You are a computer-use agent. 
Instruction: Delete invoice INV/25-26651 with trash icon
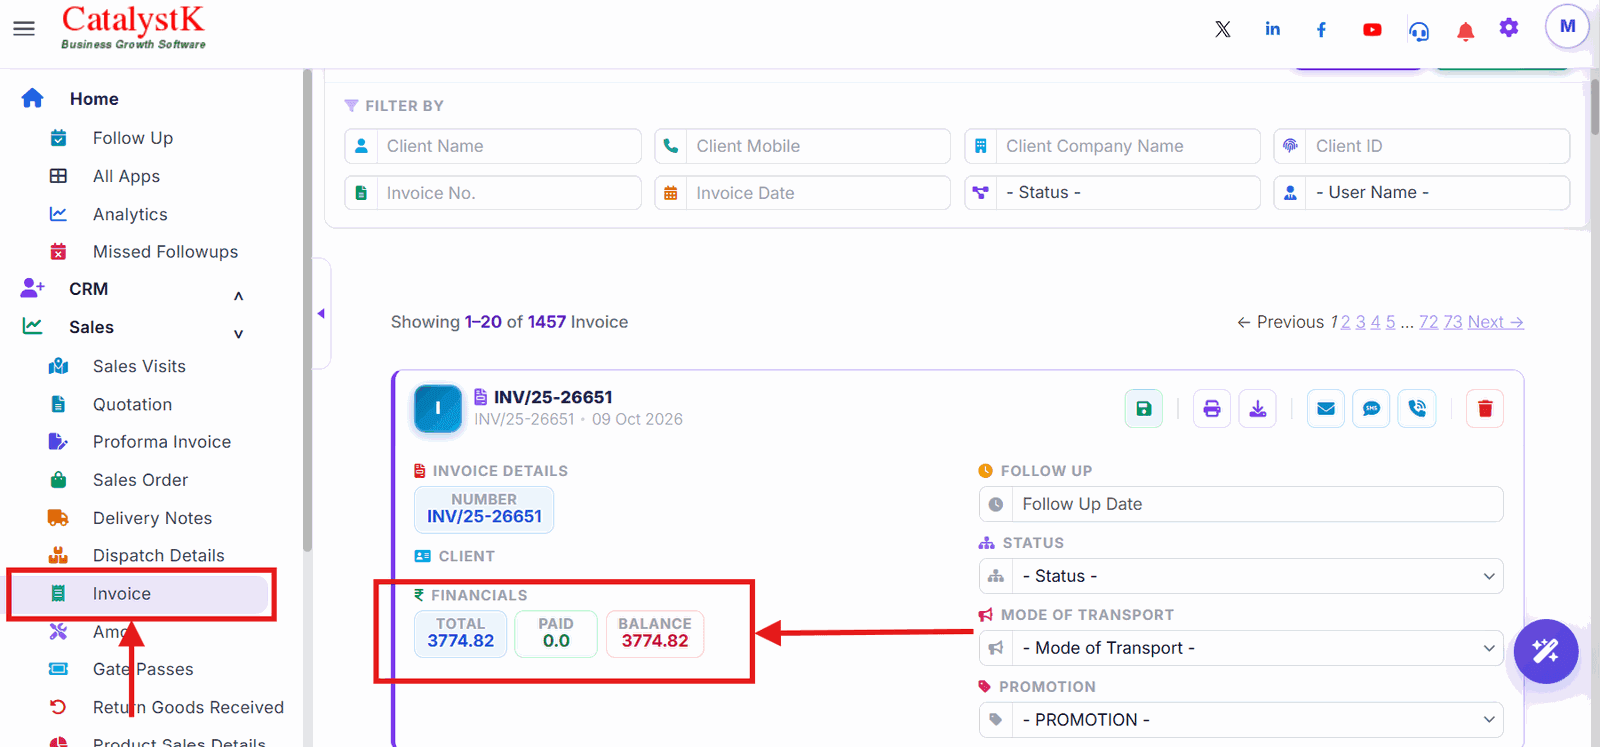(1485, 408)
